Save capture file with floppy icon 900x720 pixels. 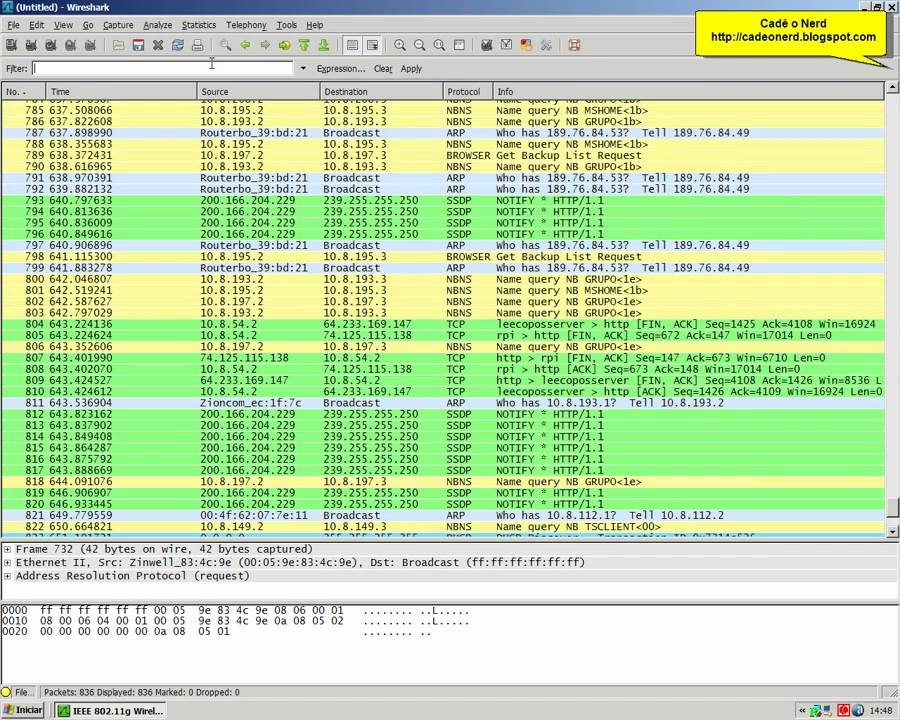(x=138, y=45)
